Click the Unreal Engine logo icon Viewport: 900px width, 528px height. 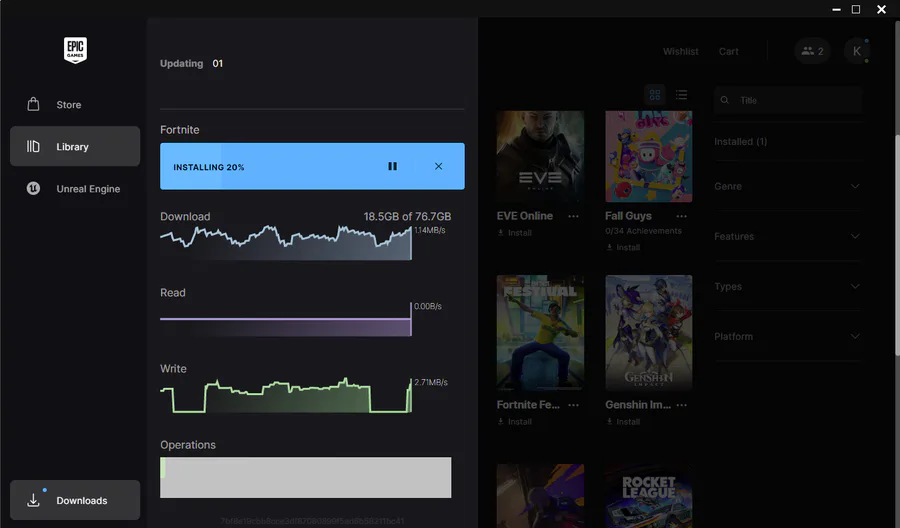tap(33, 188)
